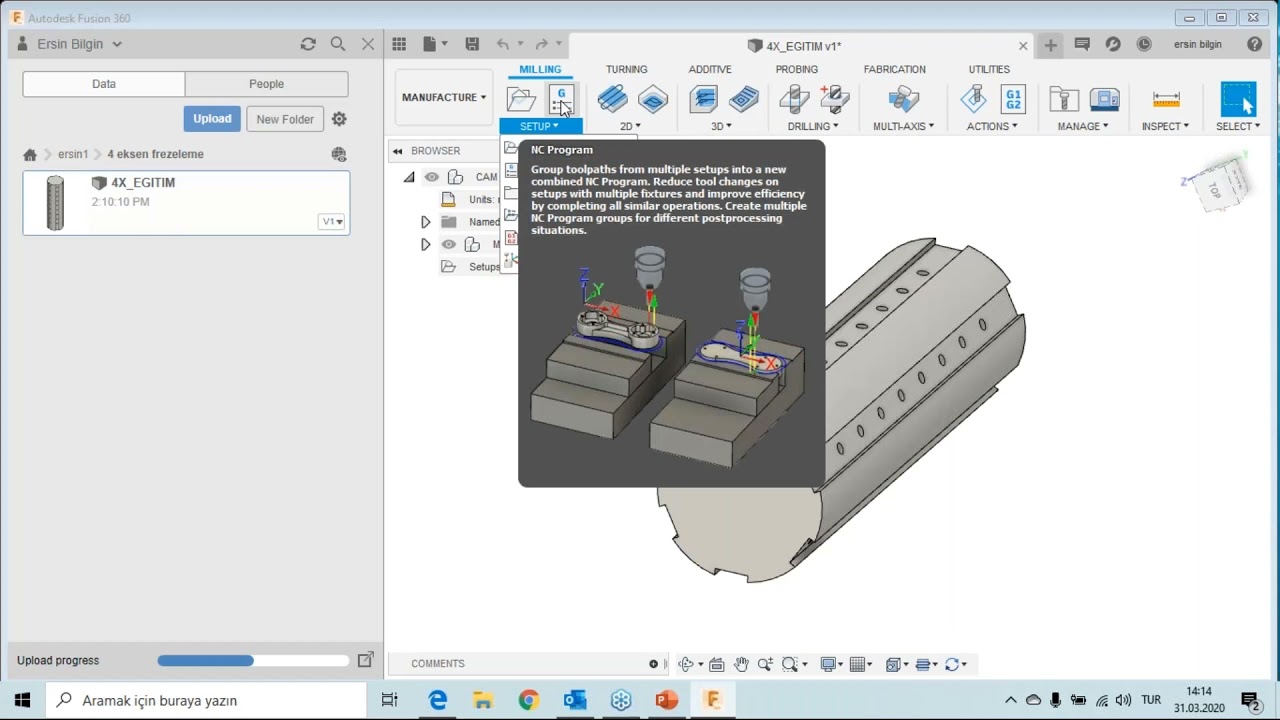Click the Upload button
1280x720 pixels.
pyautogui.click(x=212, y=118)
